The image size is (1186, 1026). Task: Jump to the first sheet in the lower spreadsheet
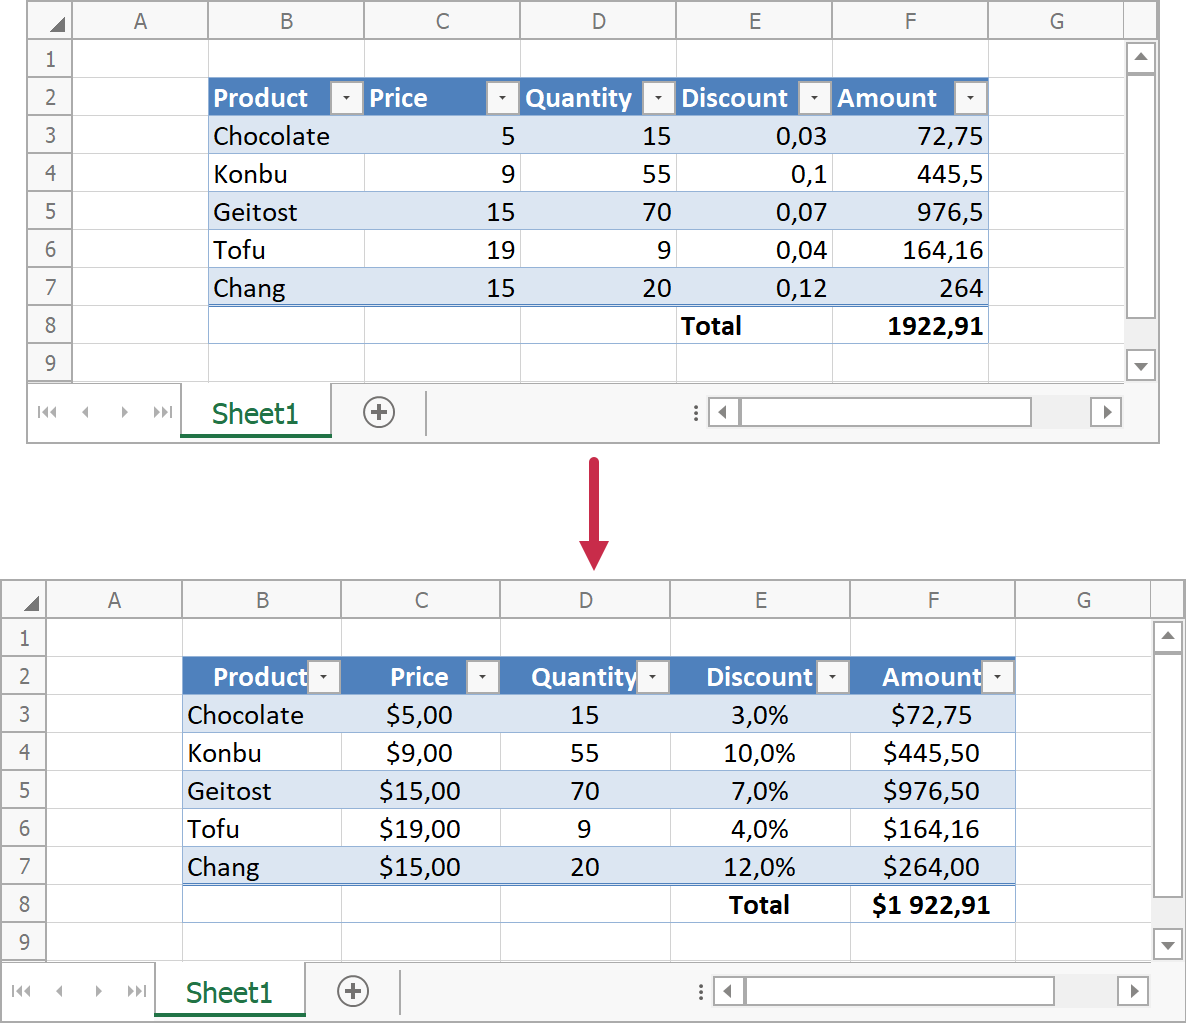coord(21,991)
